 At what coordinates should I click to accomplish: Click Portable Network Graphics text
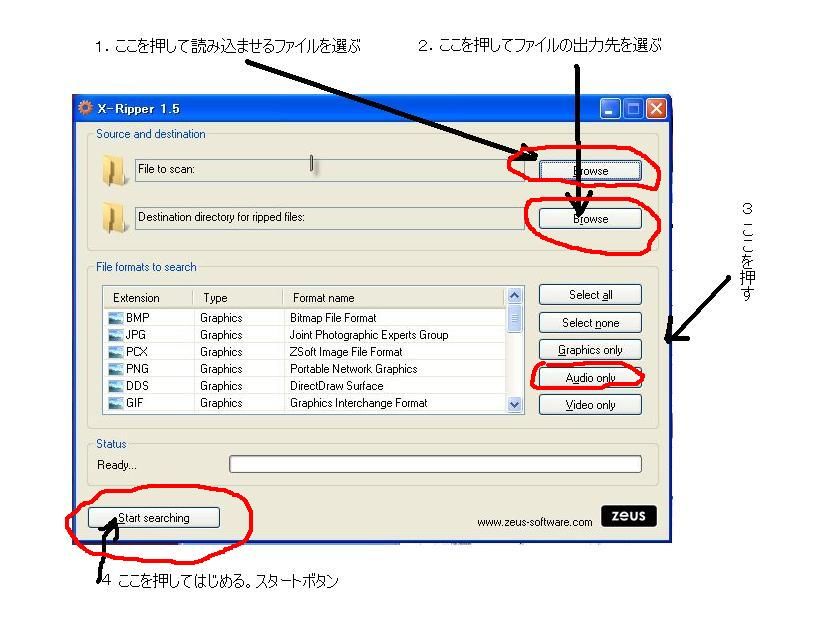pos(354,369)
